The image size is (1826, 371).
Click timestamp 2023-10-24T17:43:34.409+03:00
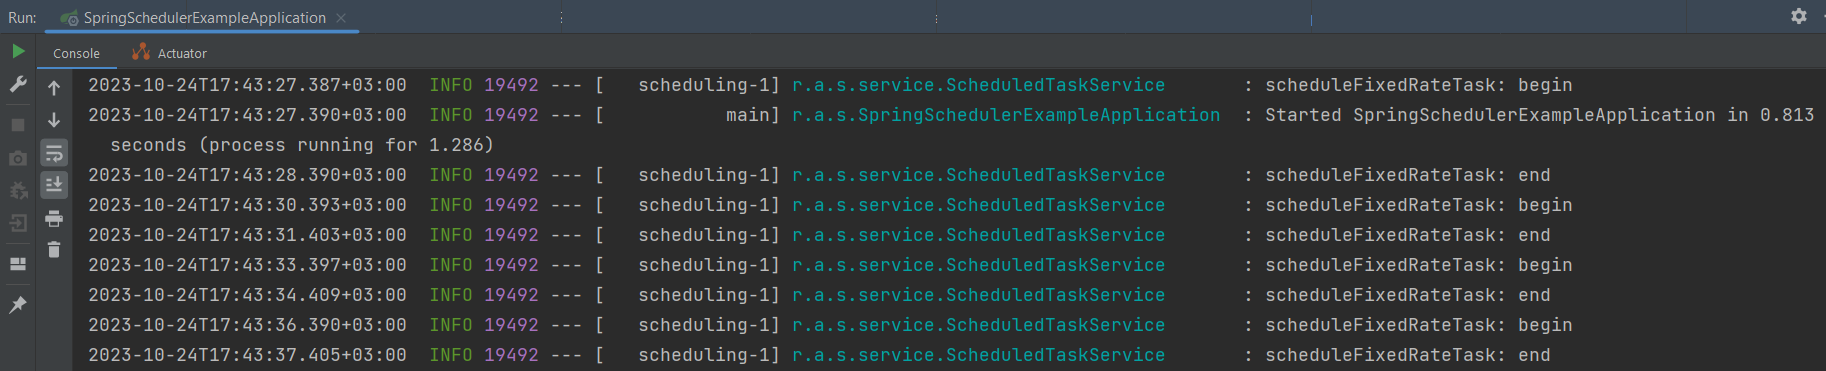247,295
